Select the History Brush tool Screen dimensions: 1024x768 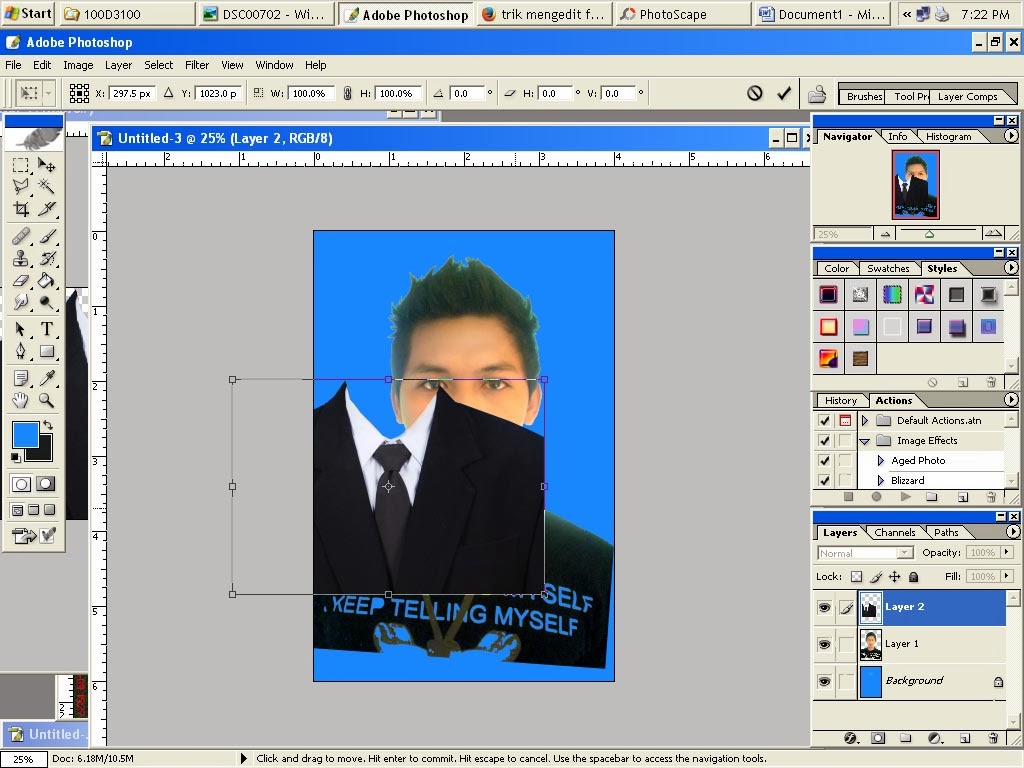(x=46, y=258)
